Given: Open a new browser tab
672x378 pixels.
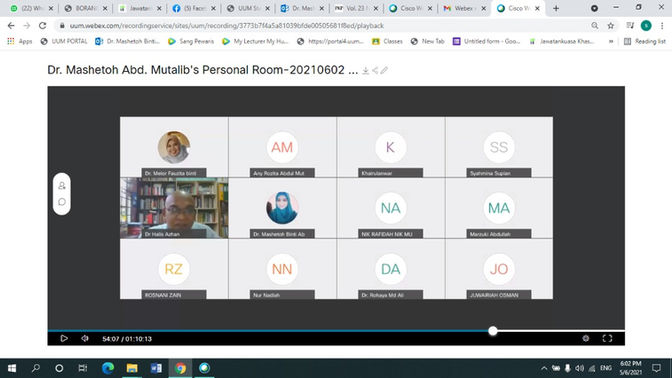Looking at the screenshot, I should (x=556, y=8).
